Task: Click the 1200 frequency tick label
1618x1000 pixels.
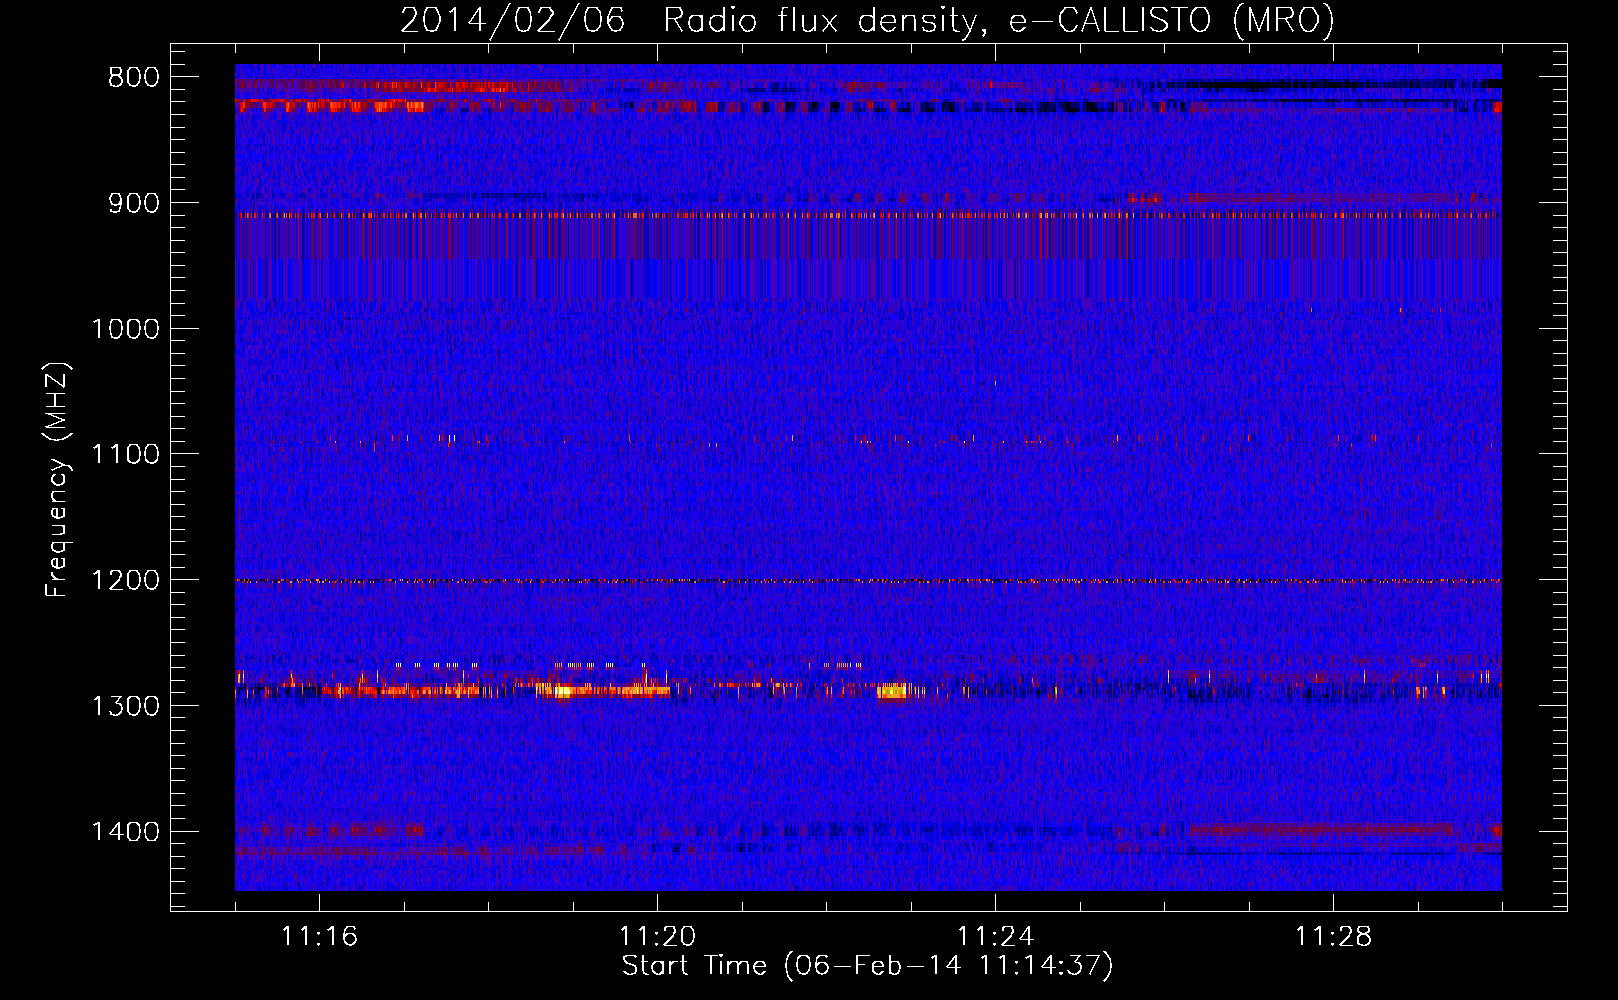Action: [x=126, y=581]
